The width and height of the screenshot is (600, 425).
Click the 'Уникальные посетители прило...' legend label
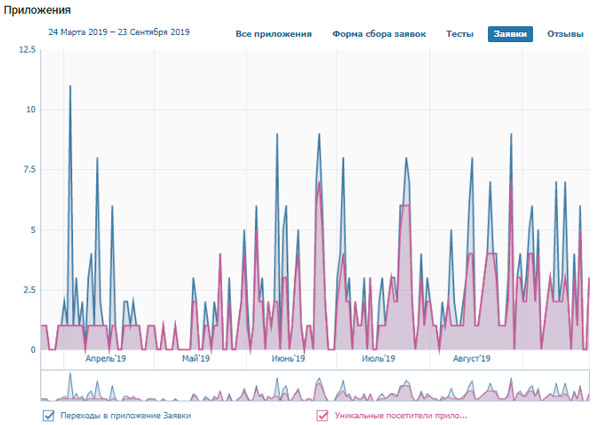pyautogui.click(x=401, y=415)
